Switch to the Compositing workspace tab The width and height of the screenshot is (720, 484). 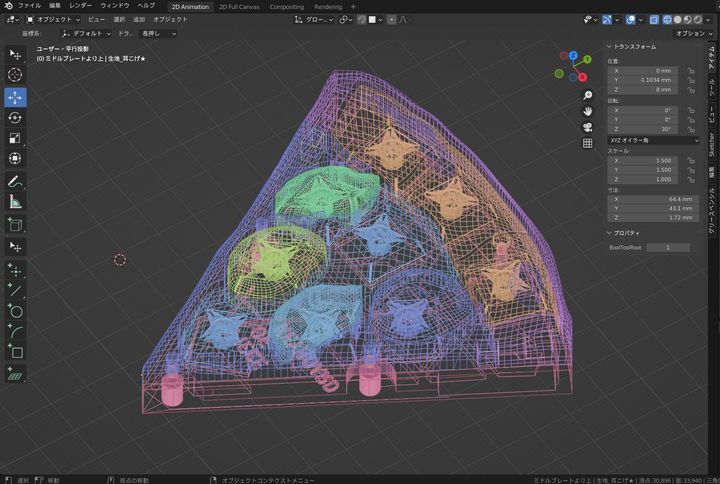[x=286, y=6]
